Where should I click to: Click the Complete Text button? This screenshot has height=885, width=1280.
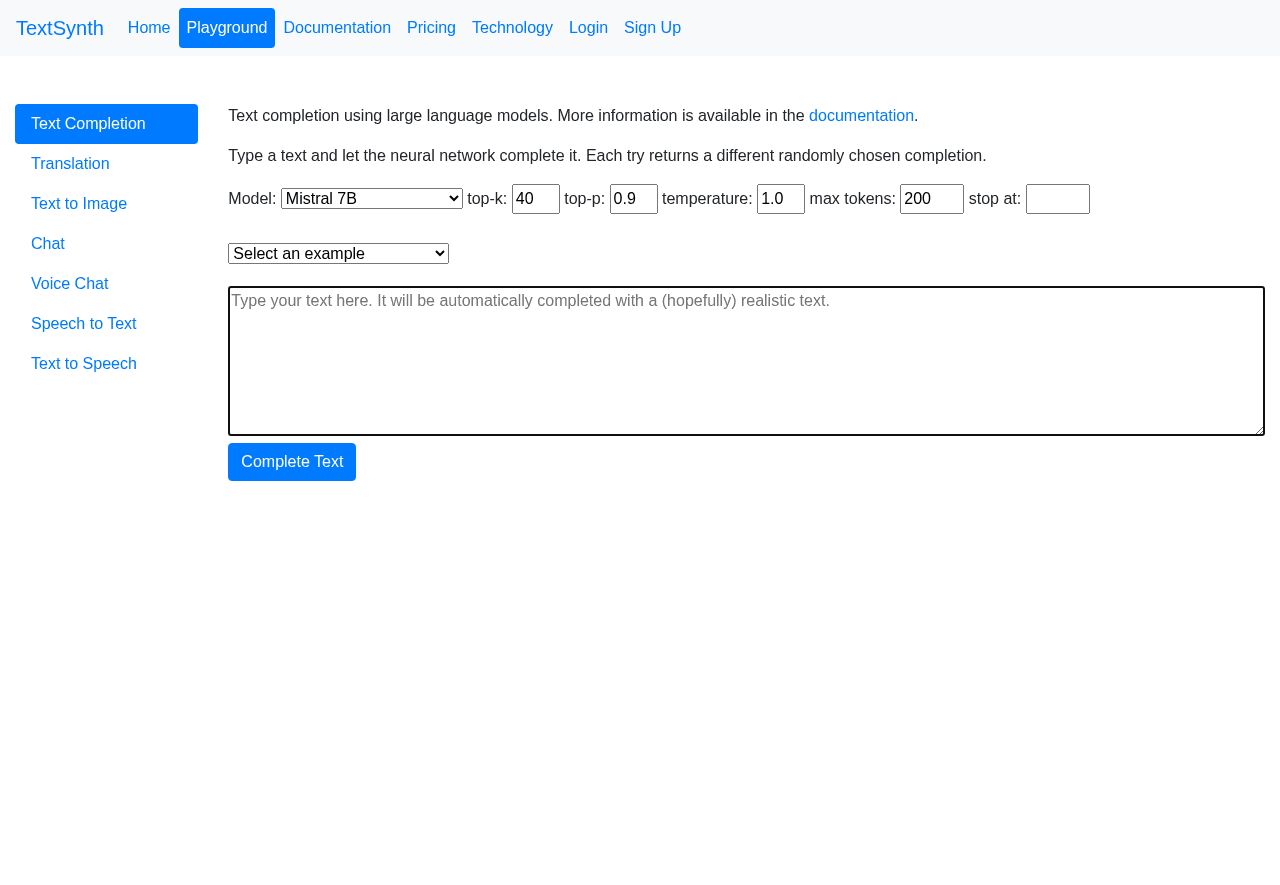(x=292, y=459)
